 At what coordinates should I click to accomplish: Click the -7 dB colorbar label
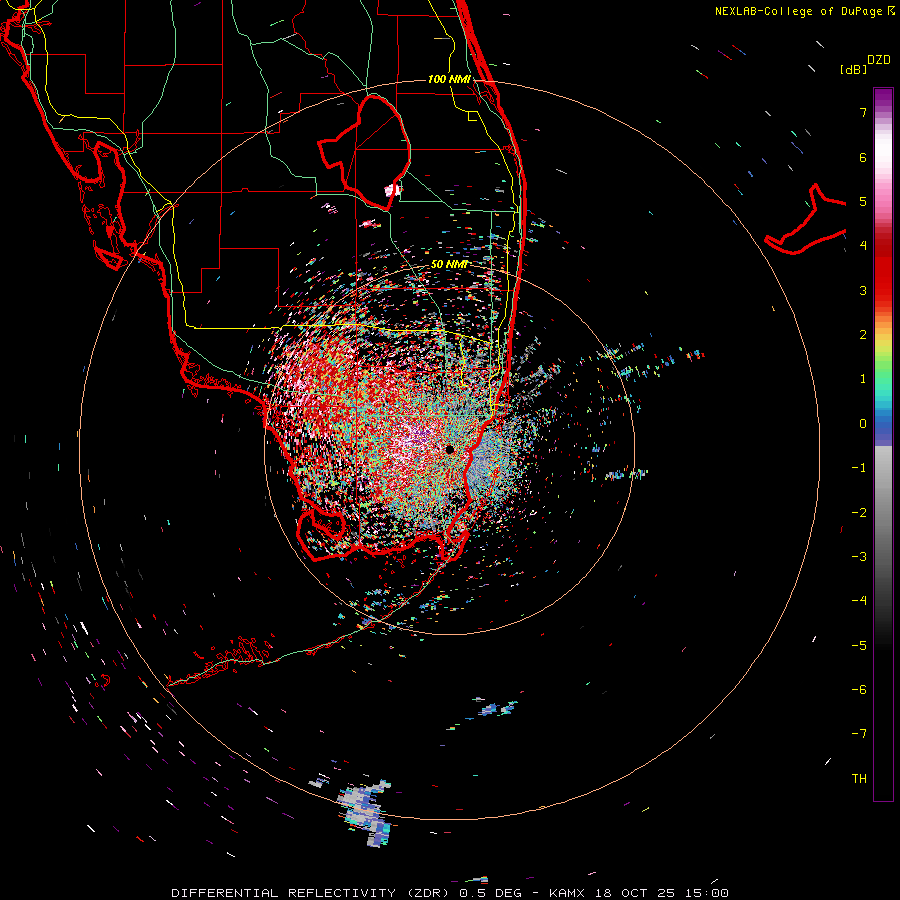[x=859, y=734]
